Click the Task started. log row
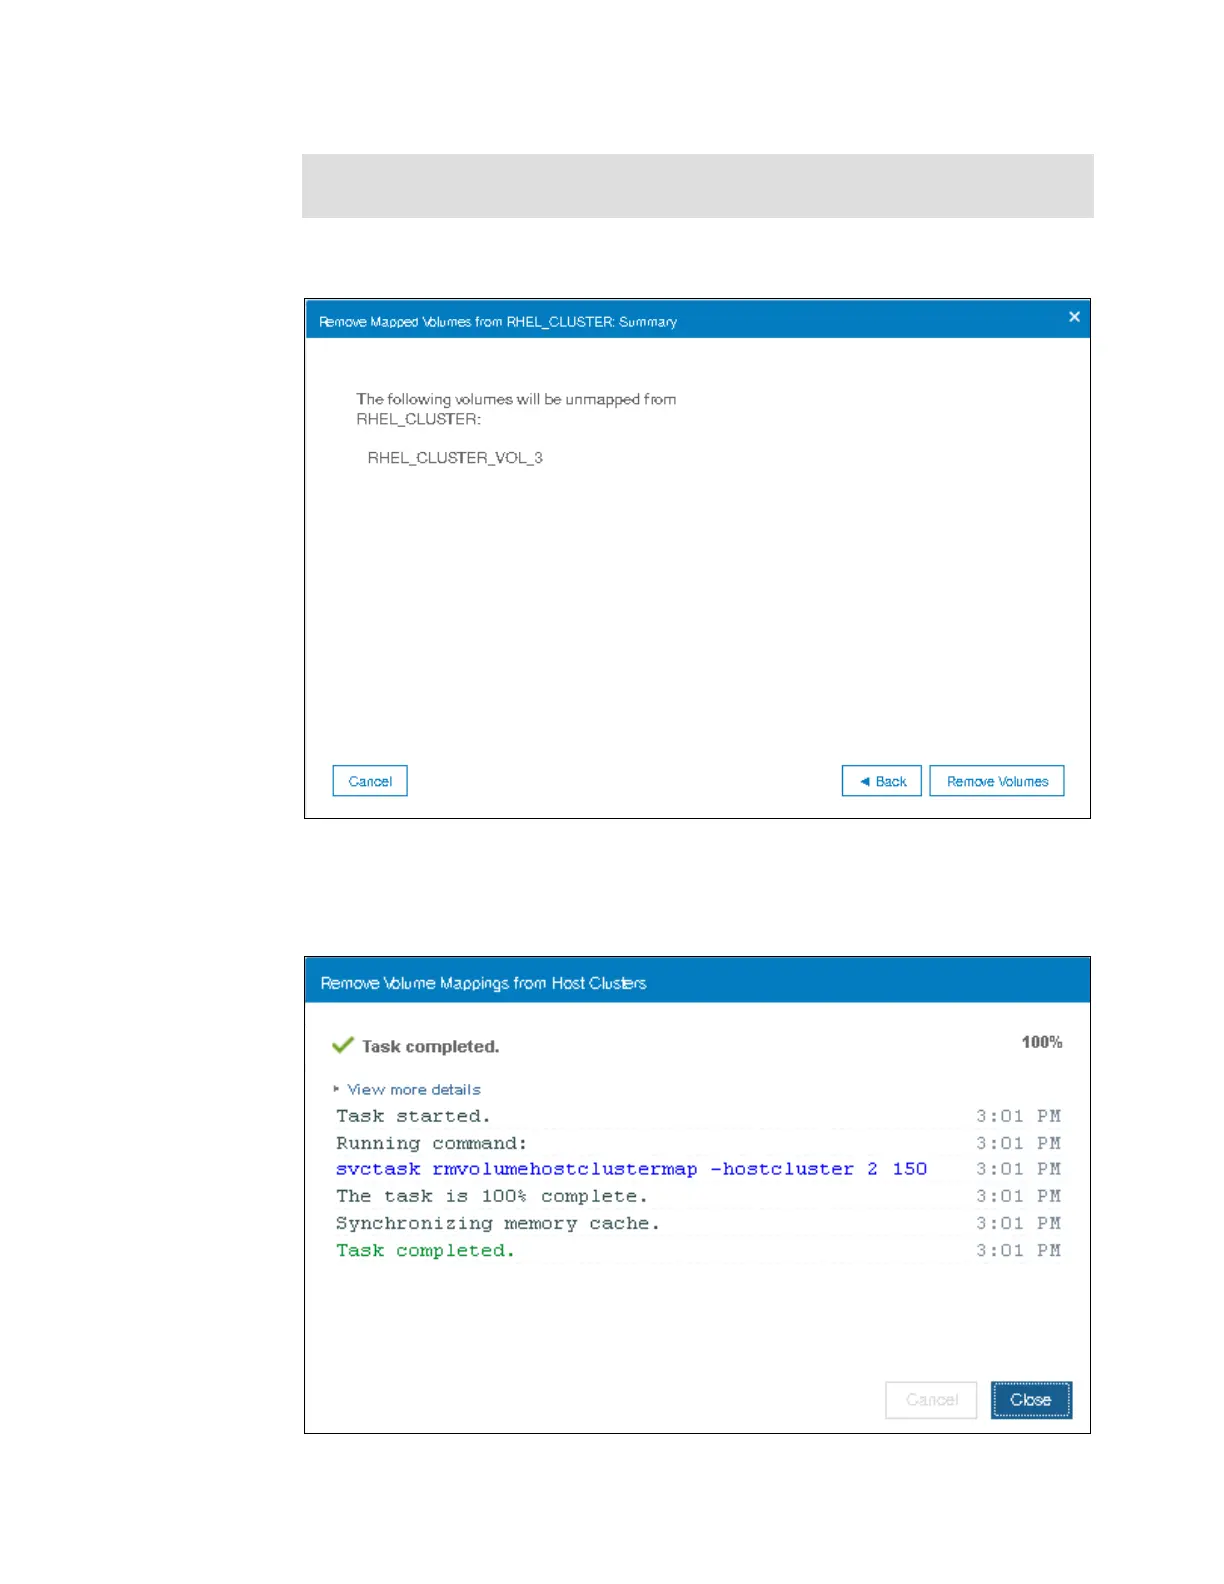Image resolution: width=1224 pixels, height=1584 pixels. [x=698, y=1116]
